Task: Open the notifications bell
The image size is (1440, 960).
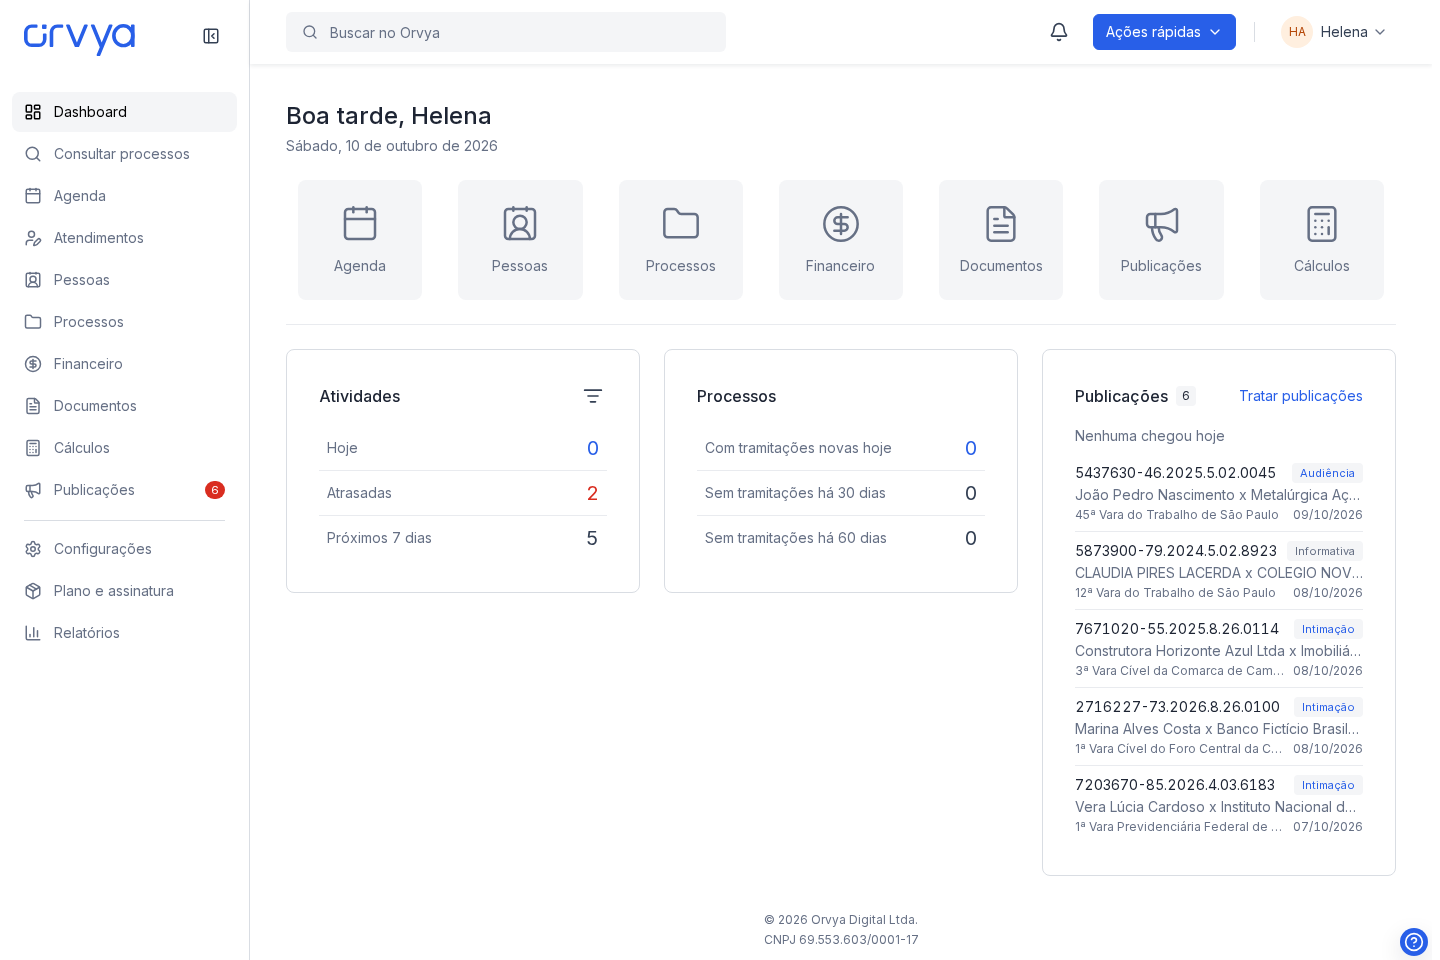Action: coord(1059,32)
